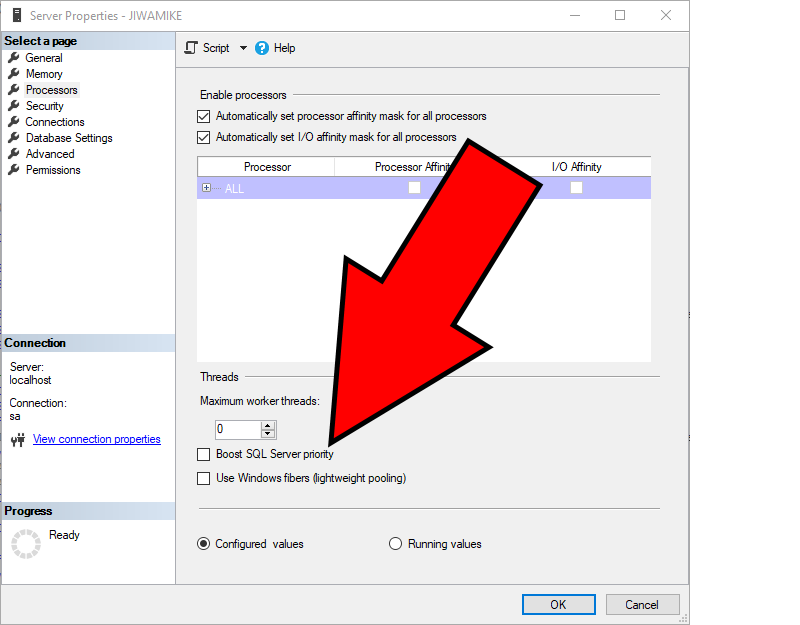Click the maximum worker threads input field
The image size is (800, 625).
(x=237, y=430)
